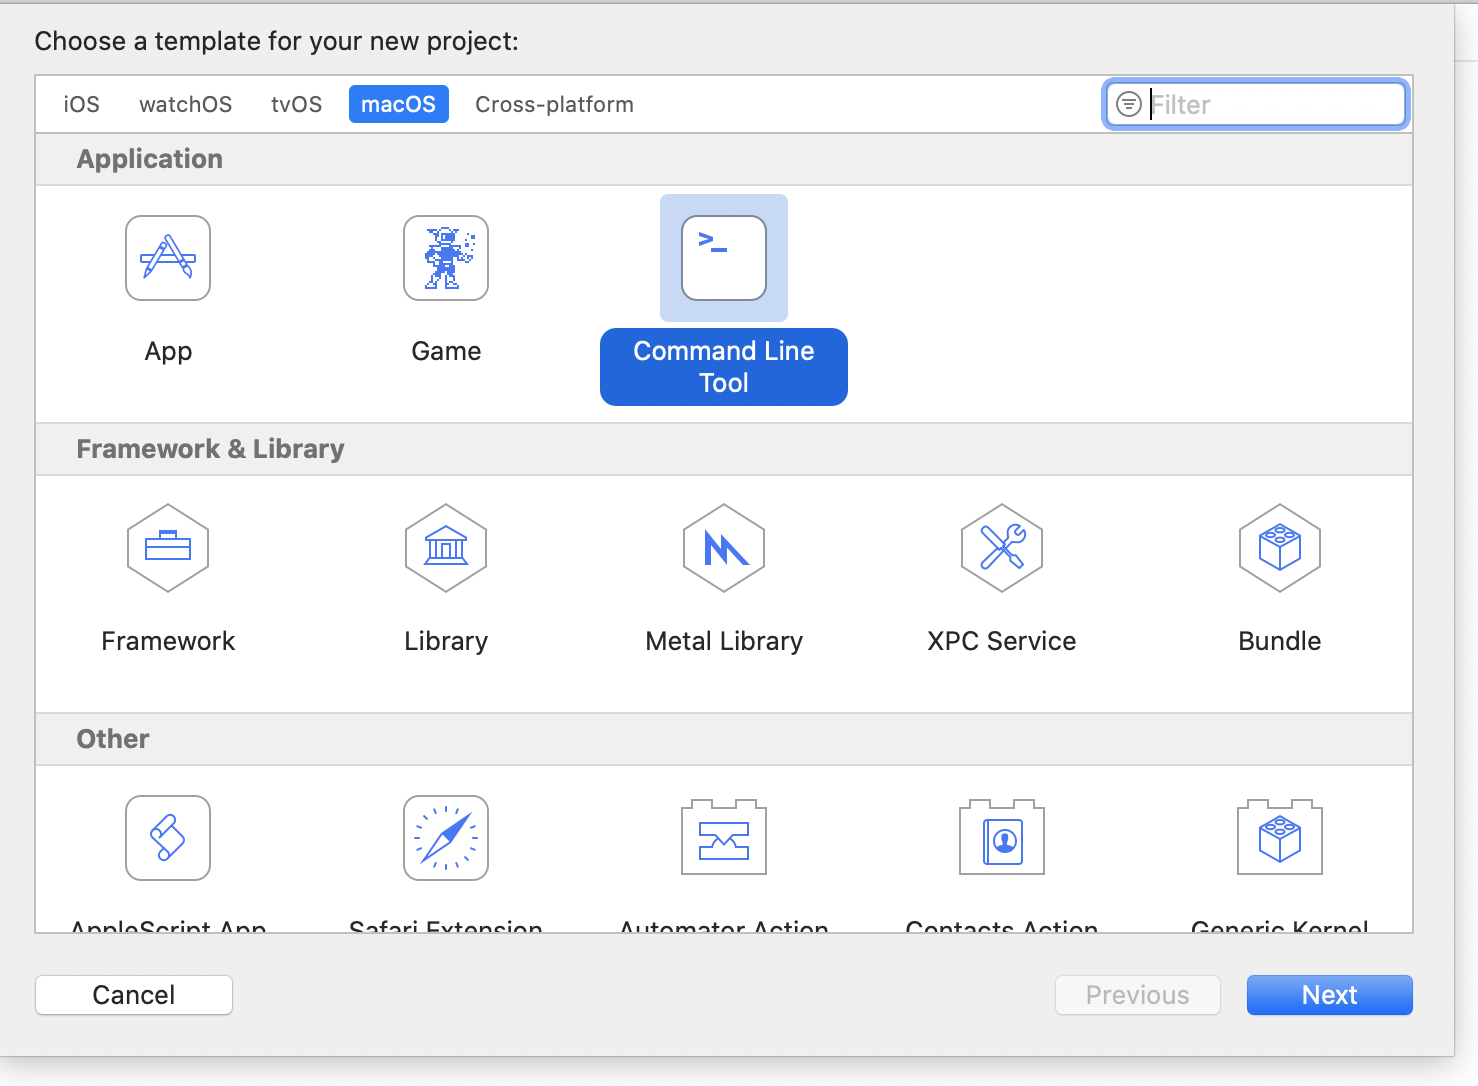Click the Next button
The height and width of the screenshot is (1086, 1478).
click(x=1329, y=995)
